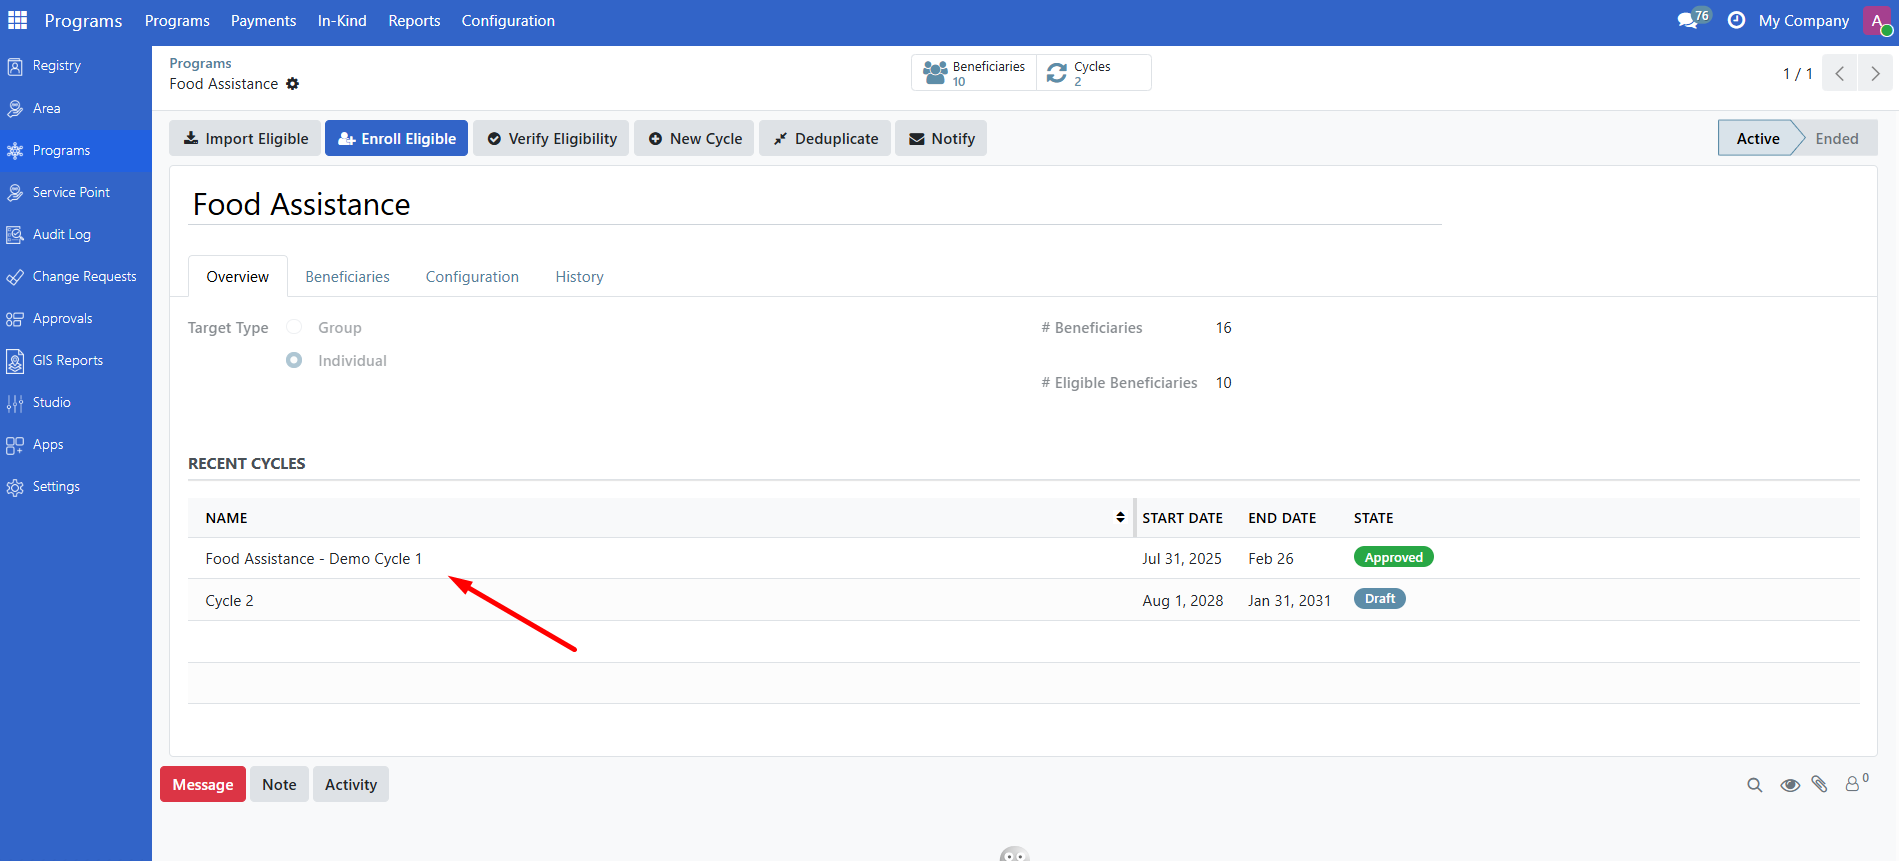Click the gear icon beside Food Assistance breadcrumb

(292, 84)
